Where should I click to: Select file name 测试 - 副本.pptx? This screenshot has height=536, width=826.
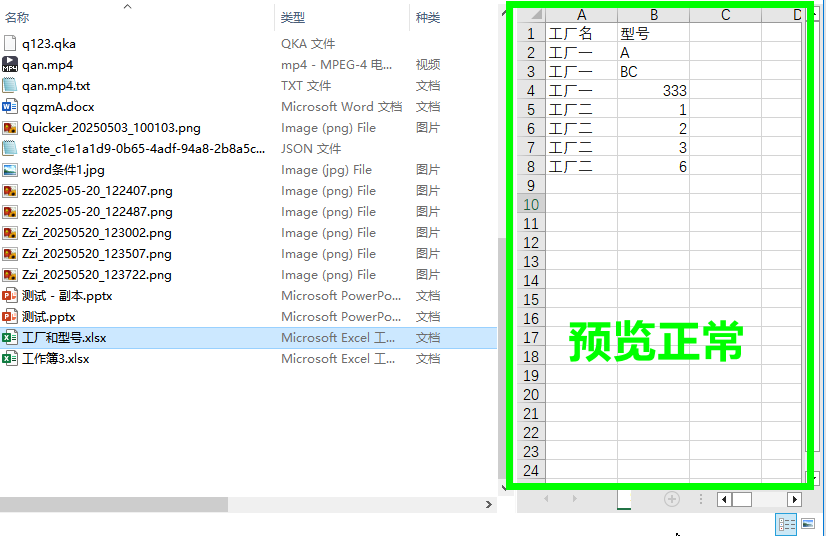click(67, 296)
